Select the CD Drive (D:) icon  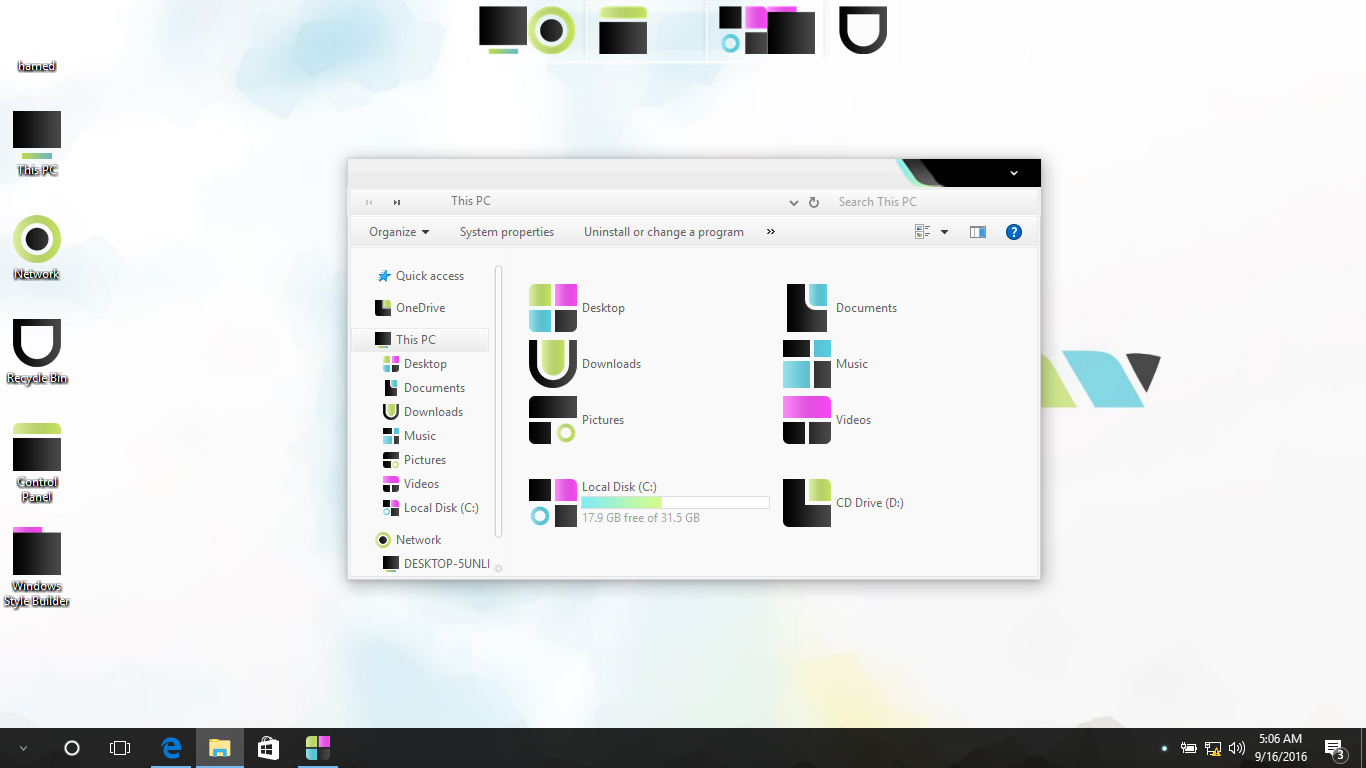click(807, 503)
